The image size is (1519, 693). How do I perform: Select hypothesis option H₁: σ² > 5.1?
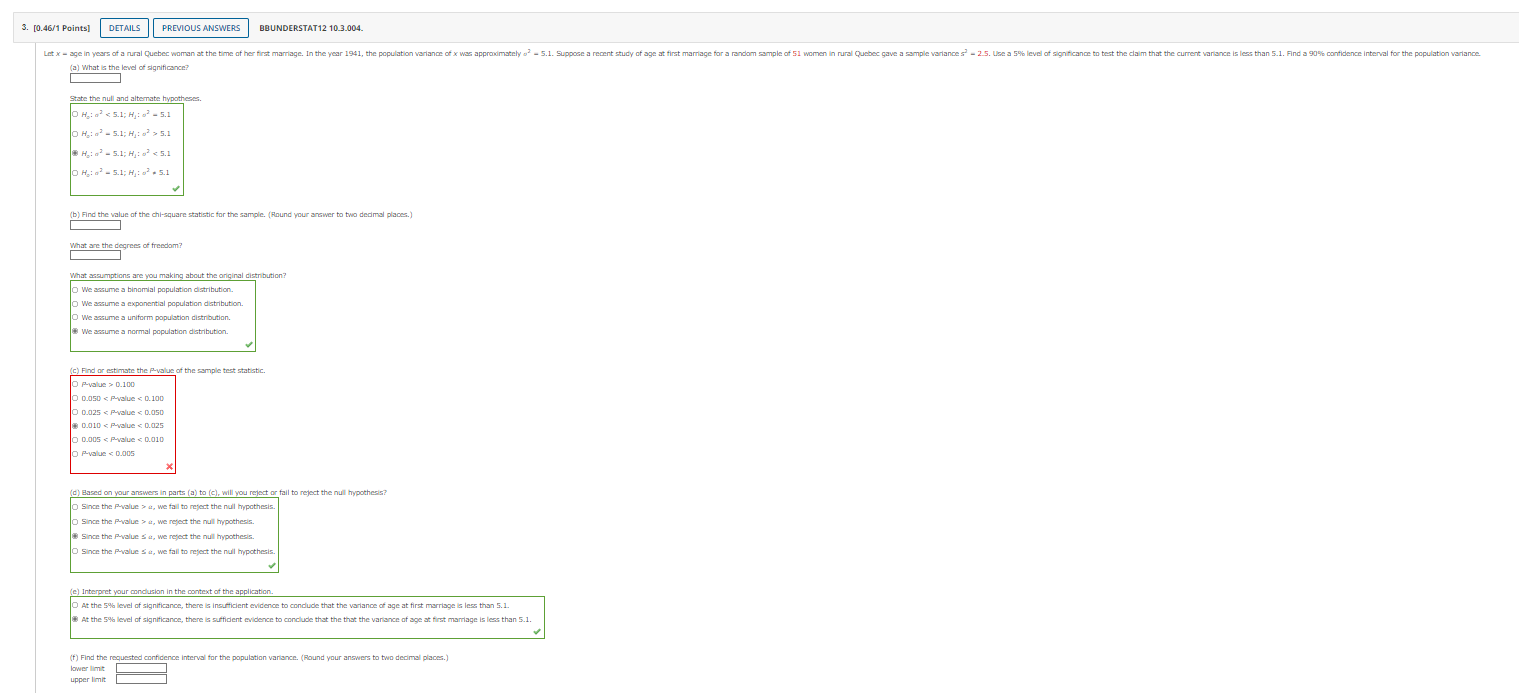pos(74,133)
